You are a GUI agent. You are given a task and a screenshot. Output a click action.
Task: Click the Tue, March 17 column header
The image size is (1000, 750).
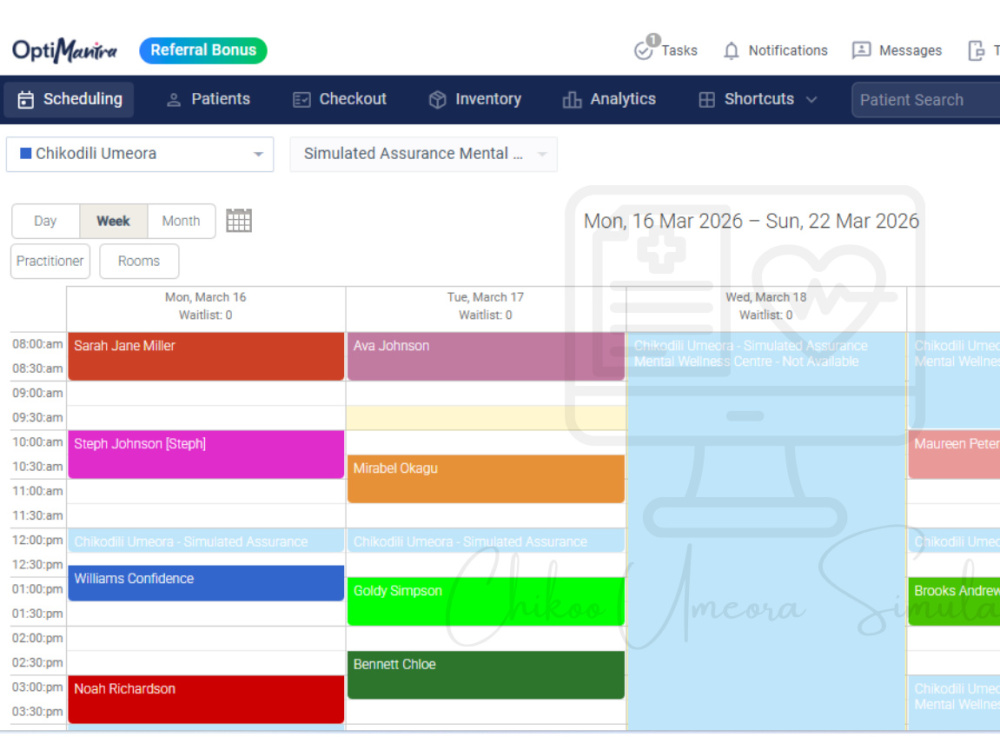[x=485, y=297]
